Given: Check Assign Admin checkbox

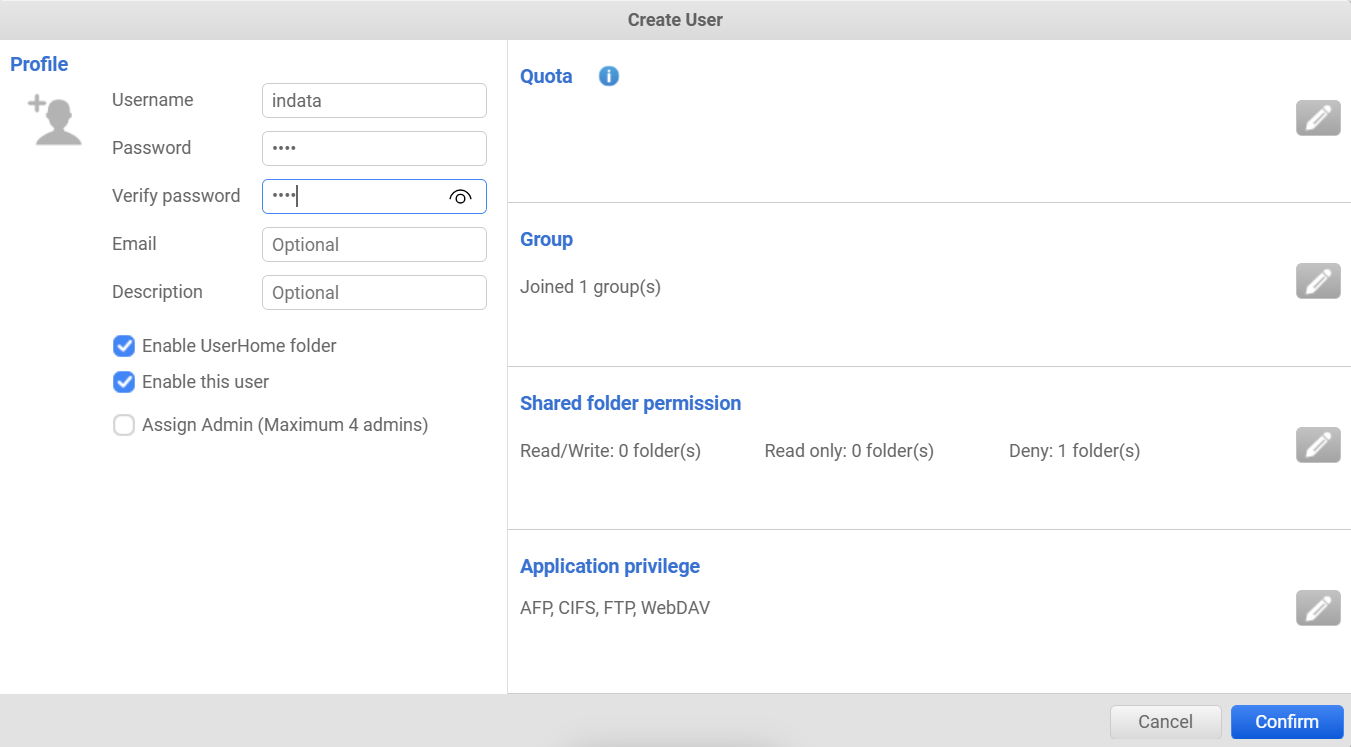Looking at the screenshot, I should (124, 425).
